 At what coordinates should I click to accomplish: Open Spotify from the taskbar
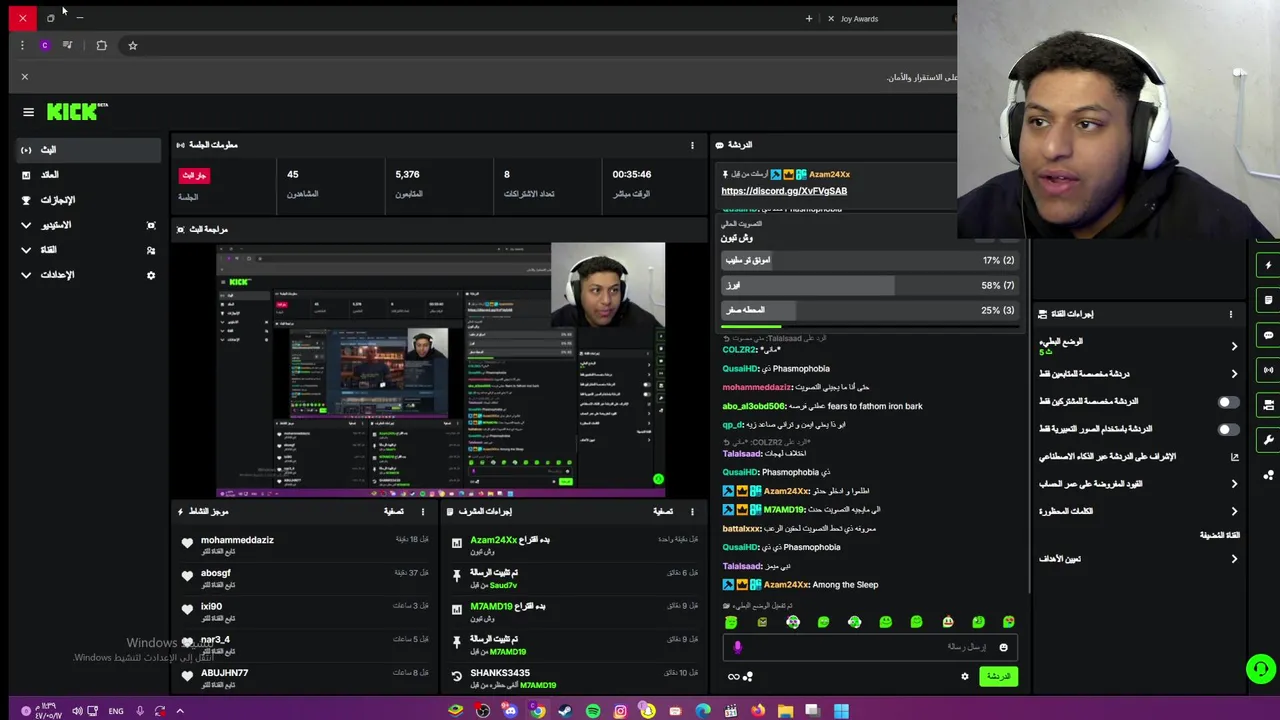pyautogui.click(x=593, y=711)
